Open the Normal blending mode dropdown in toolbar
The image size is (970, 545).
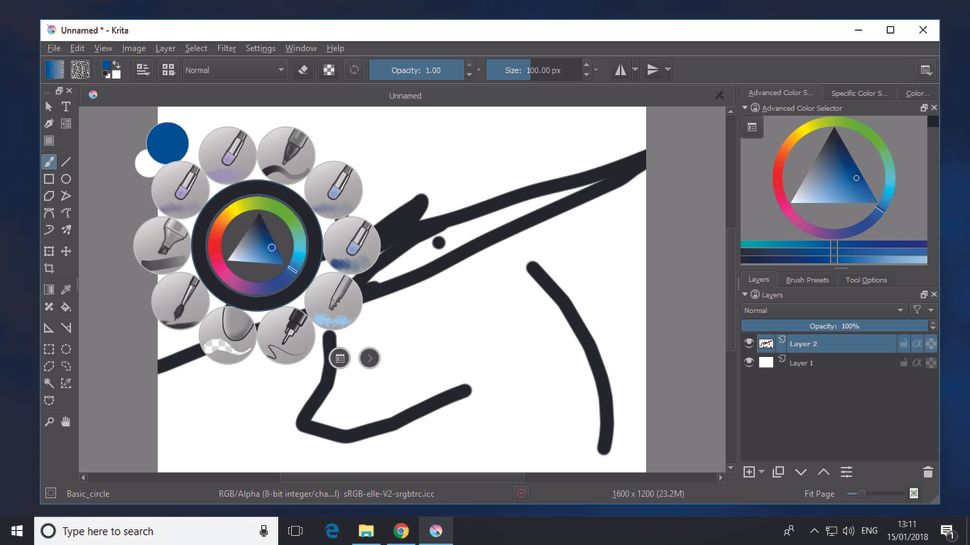(234, 70)
